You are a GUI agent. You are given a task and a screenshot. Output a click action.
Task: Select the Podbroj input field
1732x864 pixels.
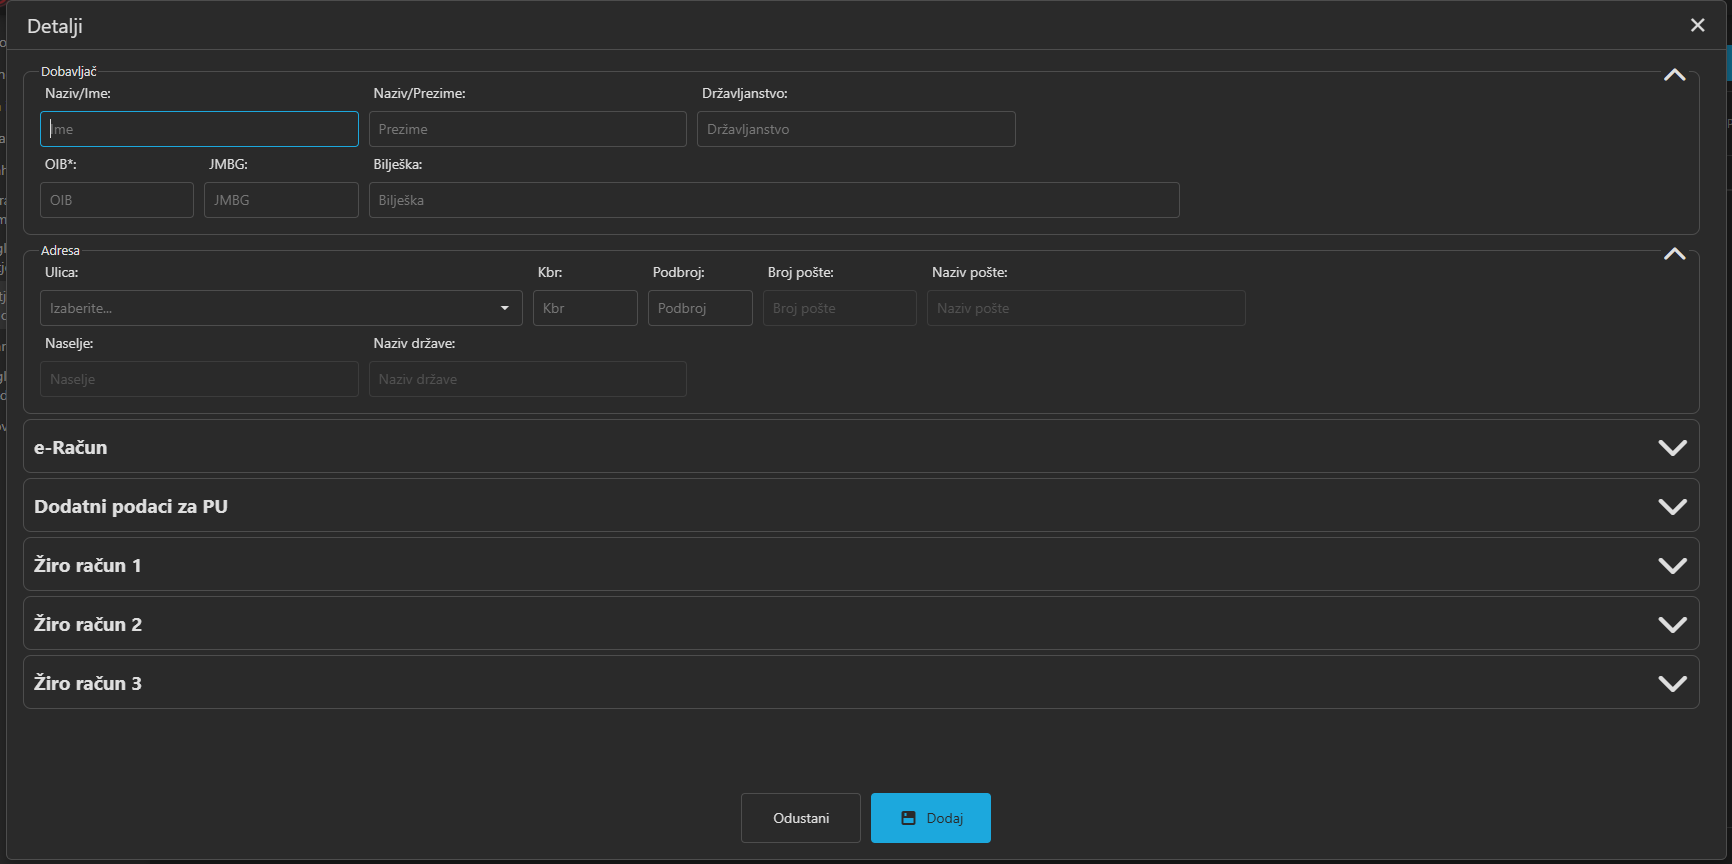tap(700, 308)
